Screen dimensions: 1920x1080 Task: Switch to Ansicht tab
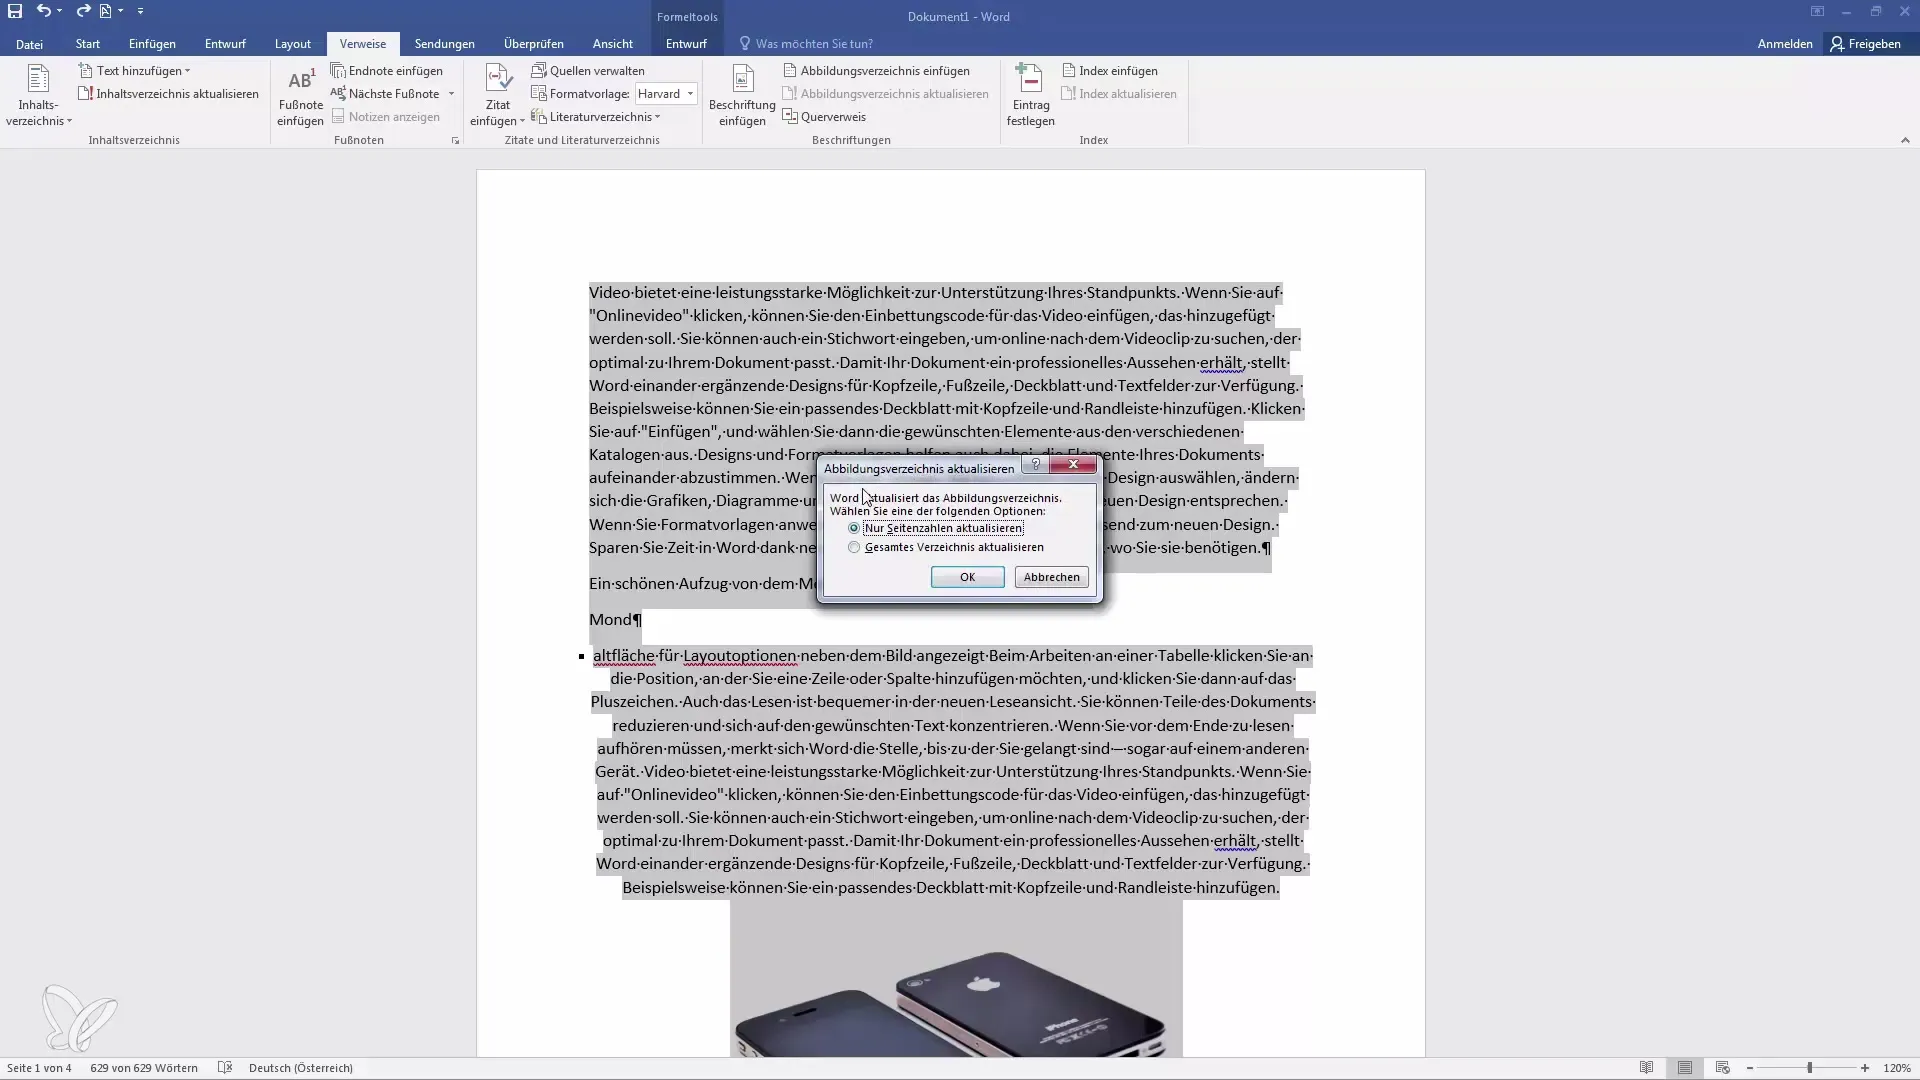tap(613, 44)
